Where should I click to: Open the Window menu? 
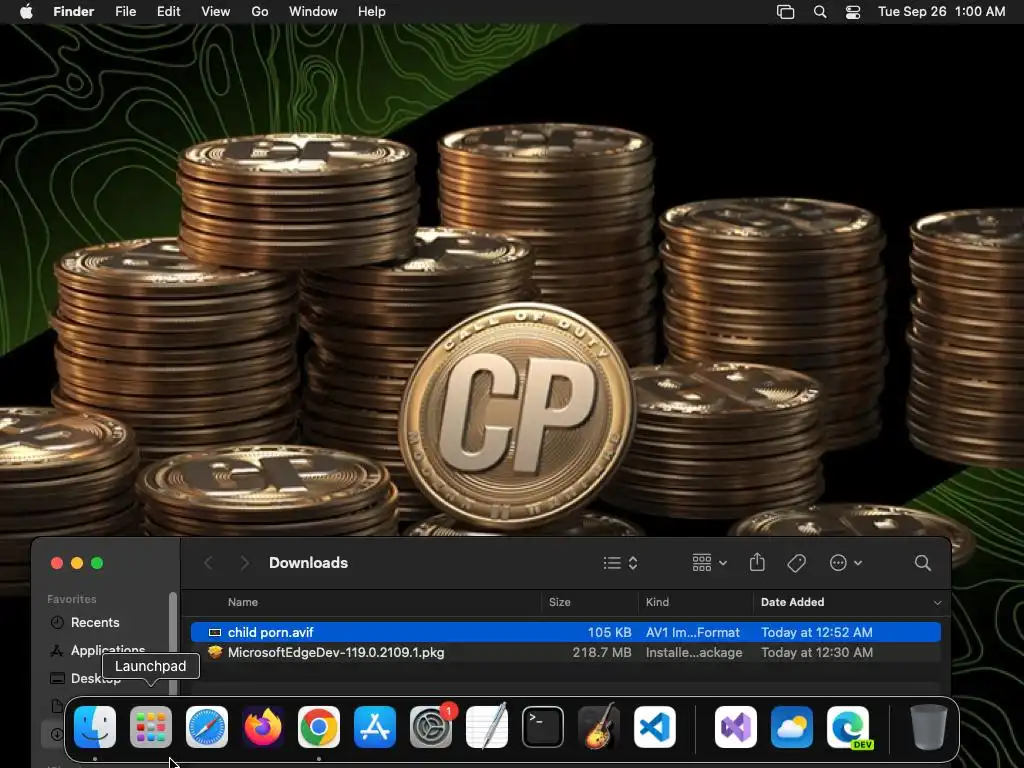coord(313,12)
